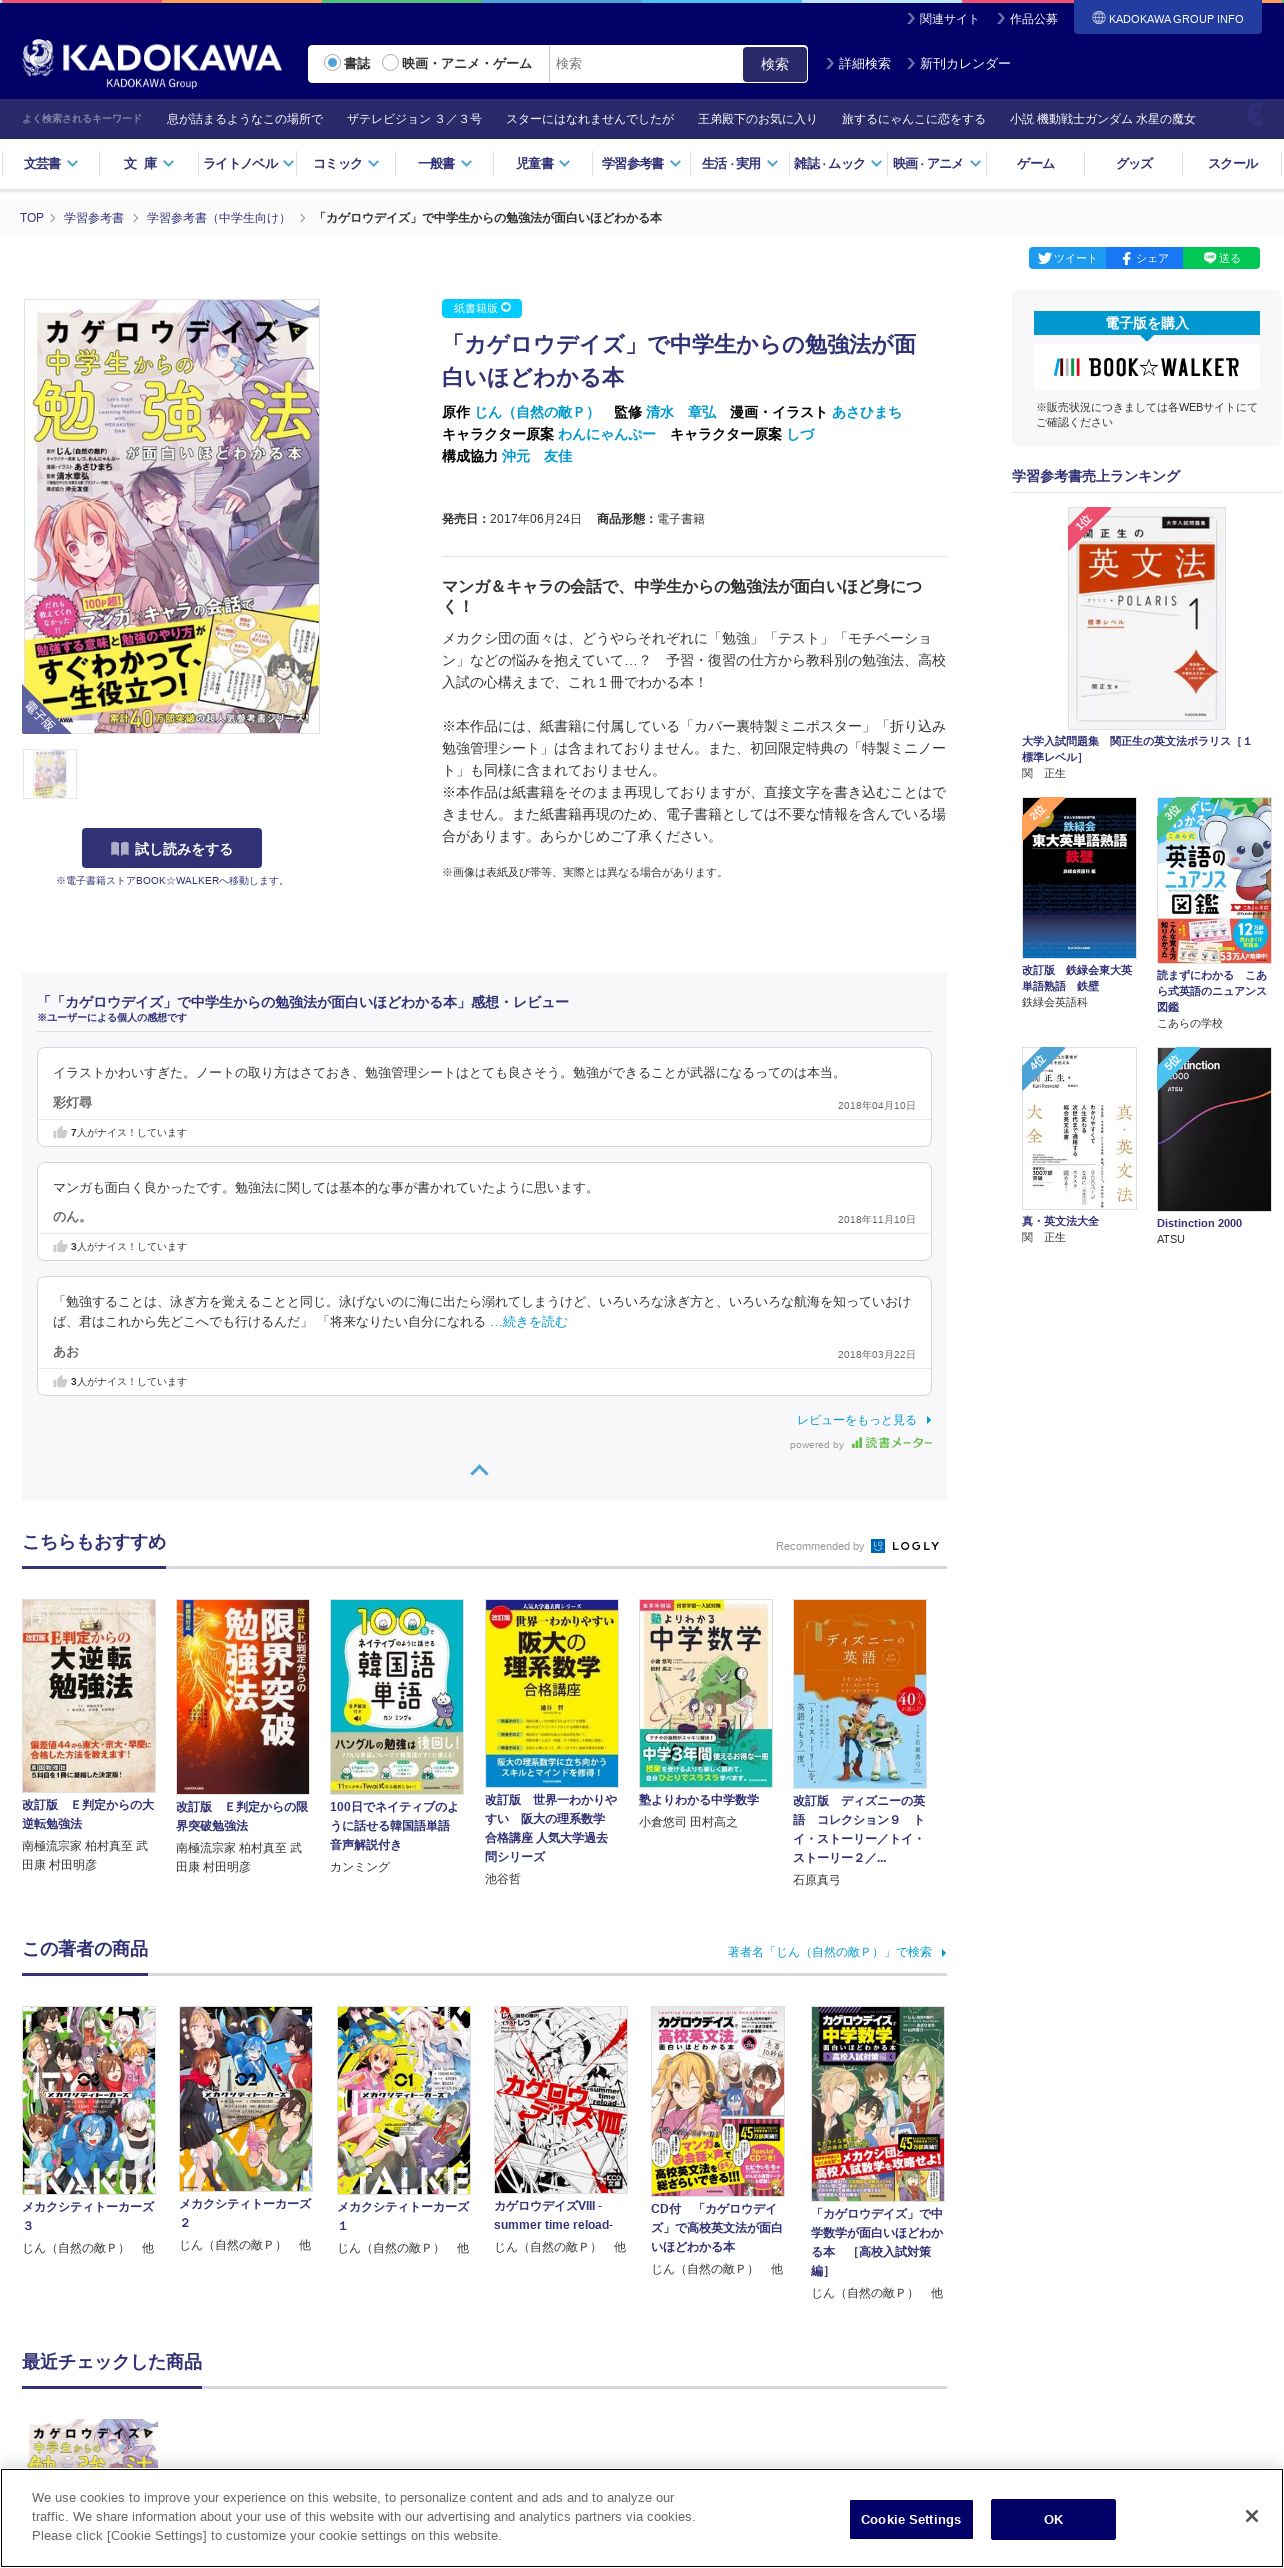Open 韓国語単語 recommended book cover
Screen dimensions: 1284x2568
[x=397, y=1695]
